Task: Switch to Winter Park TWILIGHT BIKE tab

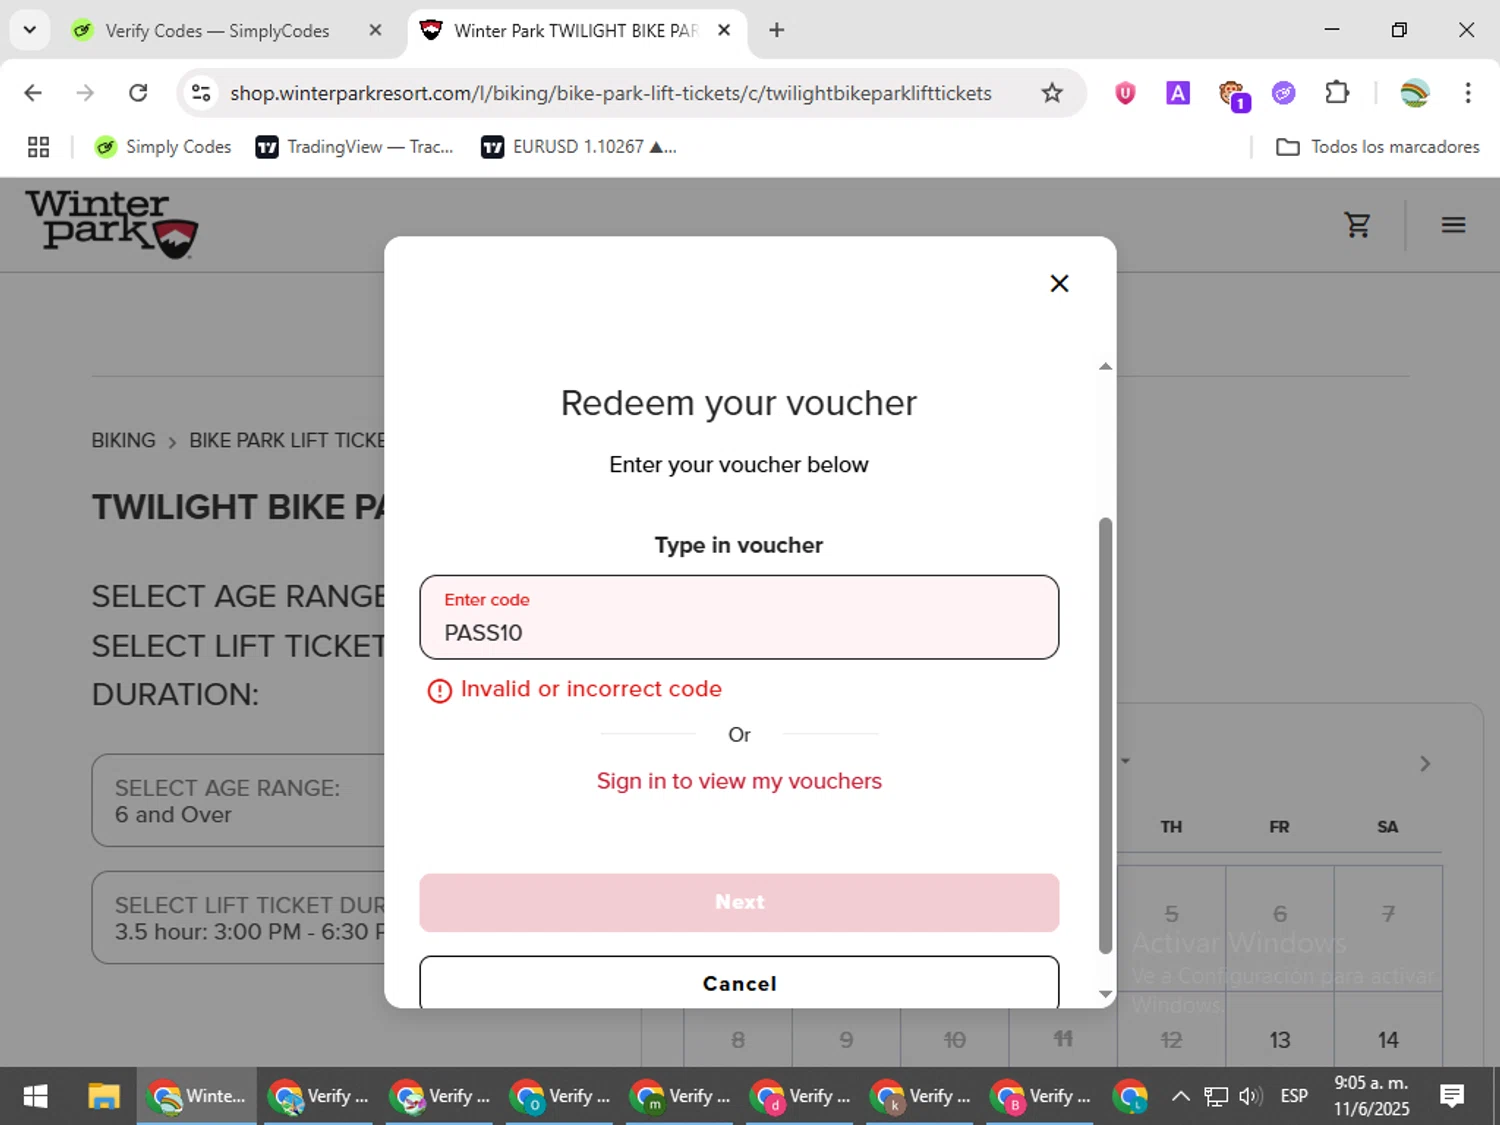Action: pyautogui.click(x=574, y=31)
